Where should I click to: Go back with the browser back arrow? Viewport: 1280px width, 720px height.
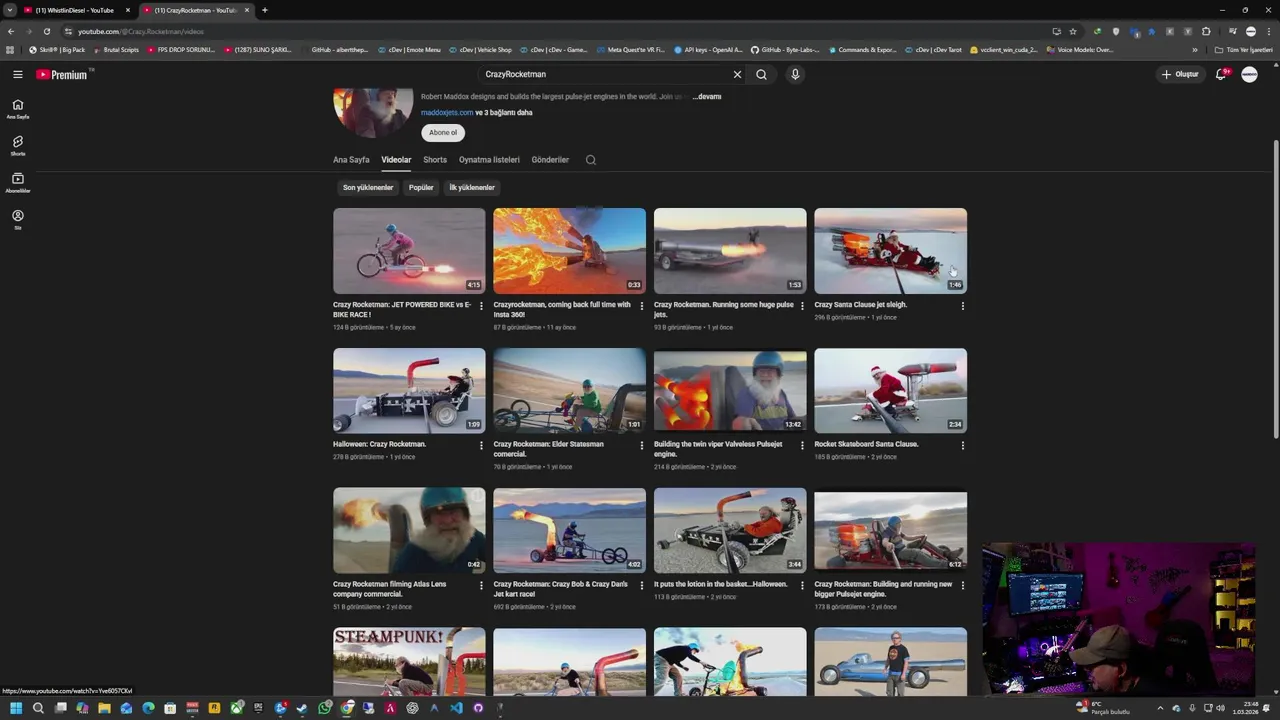(x=11, y=31)
